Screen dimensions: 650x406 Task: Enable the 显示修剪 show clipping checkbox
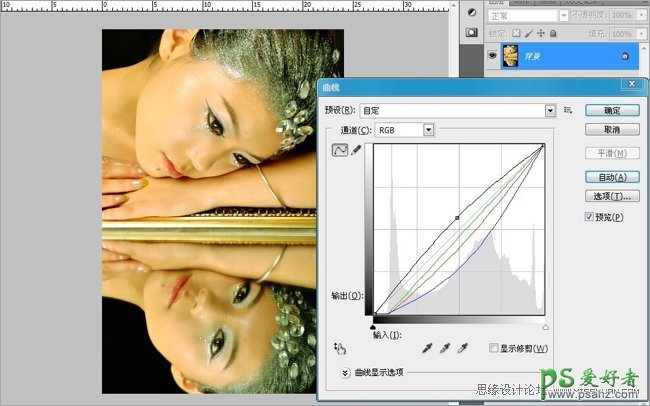pyautogui.click(x=493, y=348)
